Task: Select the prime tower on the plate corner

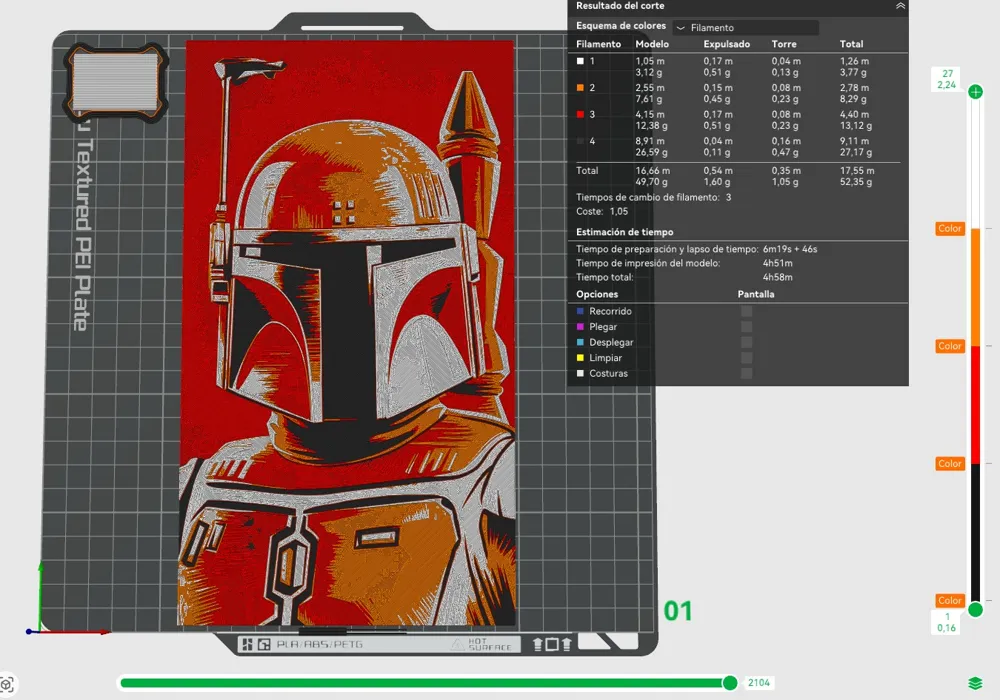Action: [x=115, y=82]
